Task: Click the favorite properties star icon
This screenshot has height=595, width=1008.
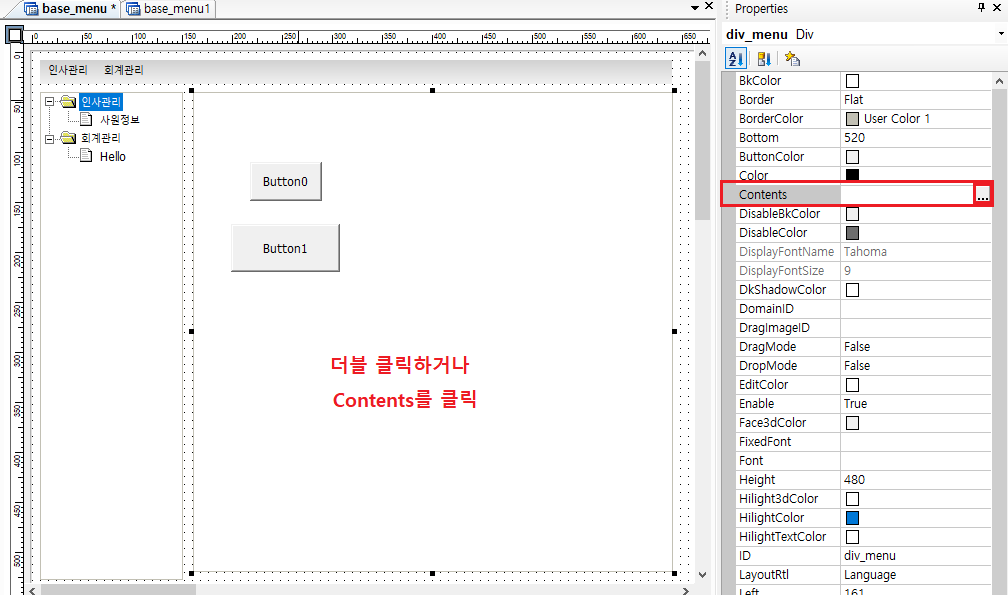Action: (792, 59)
